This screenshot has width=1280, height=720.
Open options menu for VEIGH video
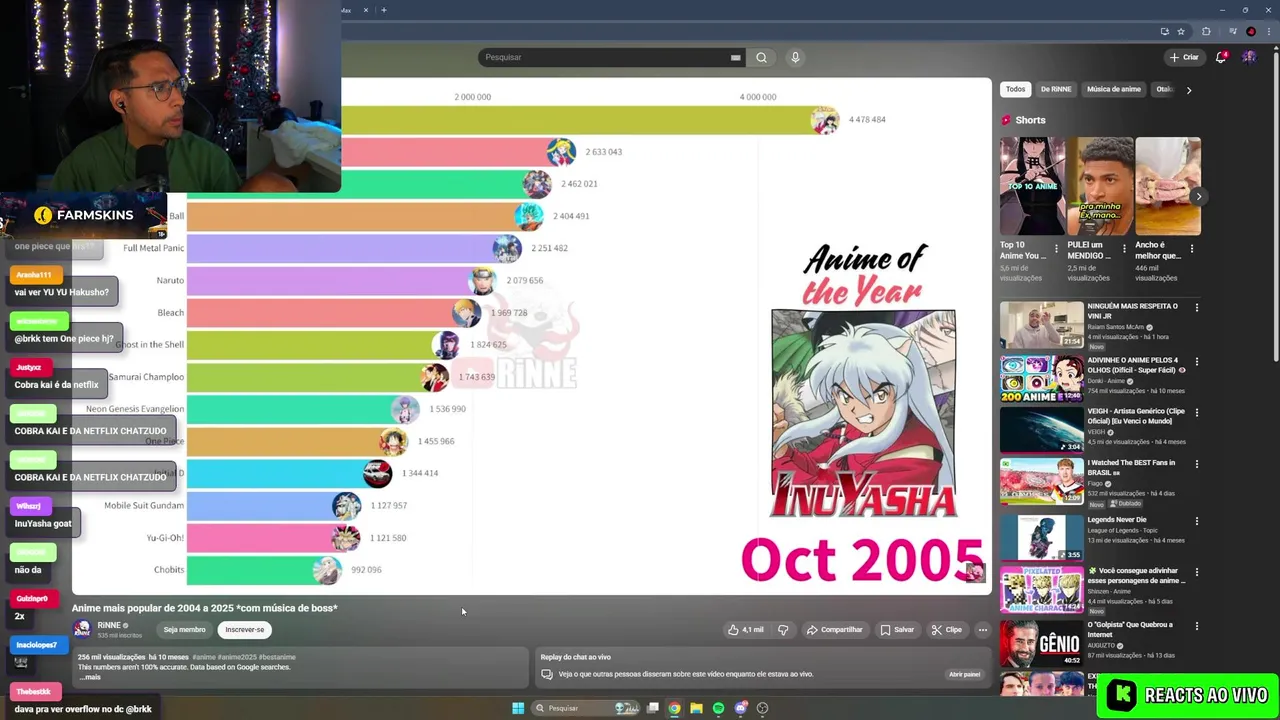1196,413
